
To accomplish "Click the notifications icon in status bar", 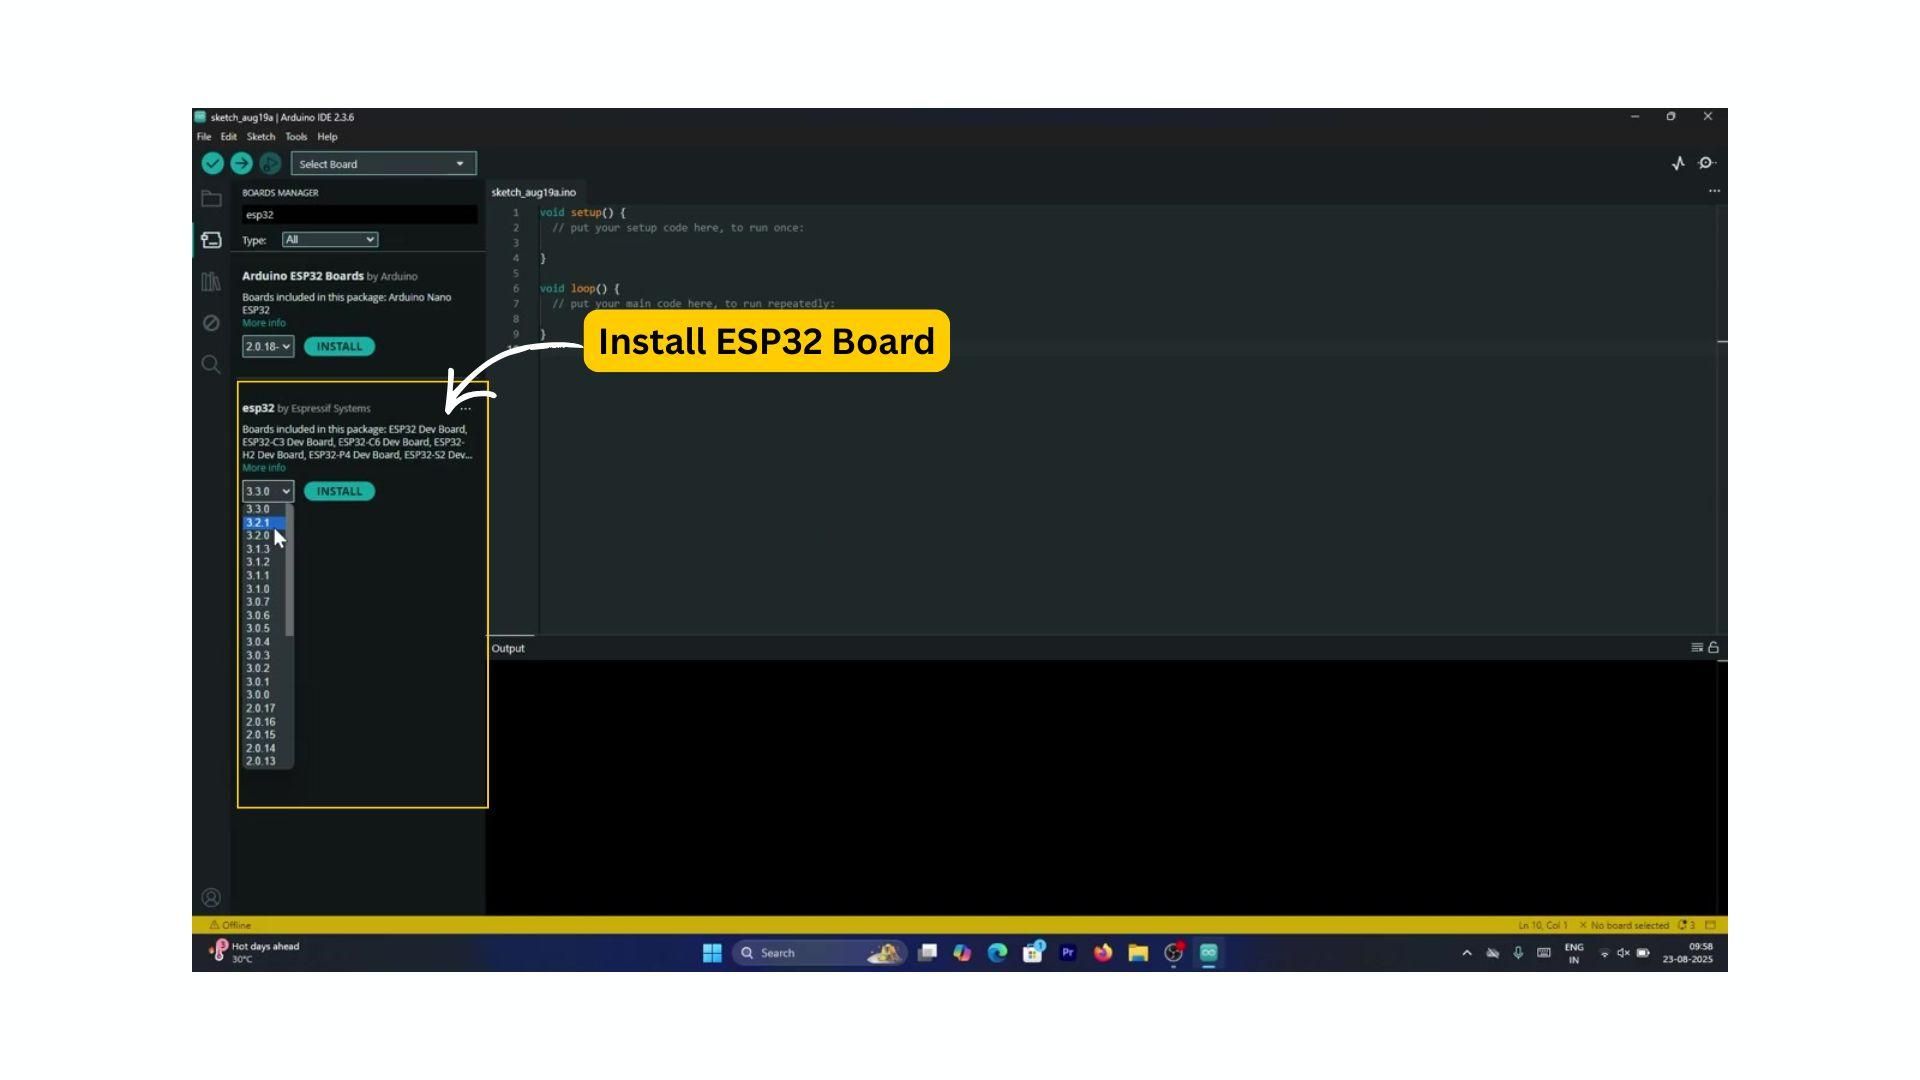I will pos(1686,925).
